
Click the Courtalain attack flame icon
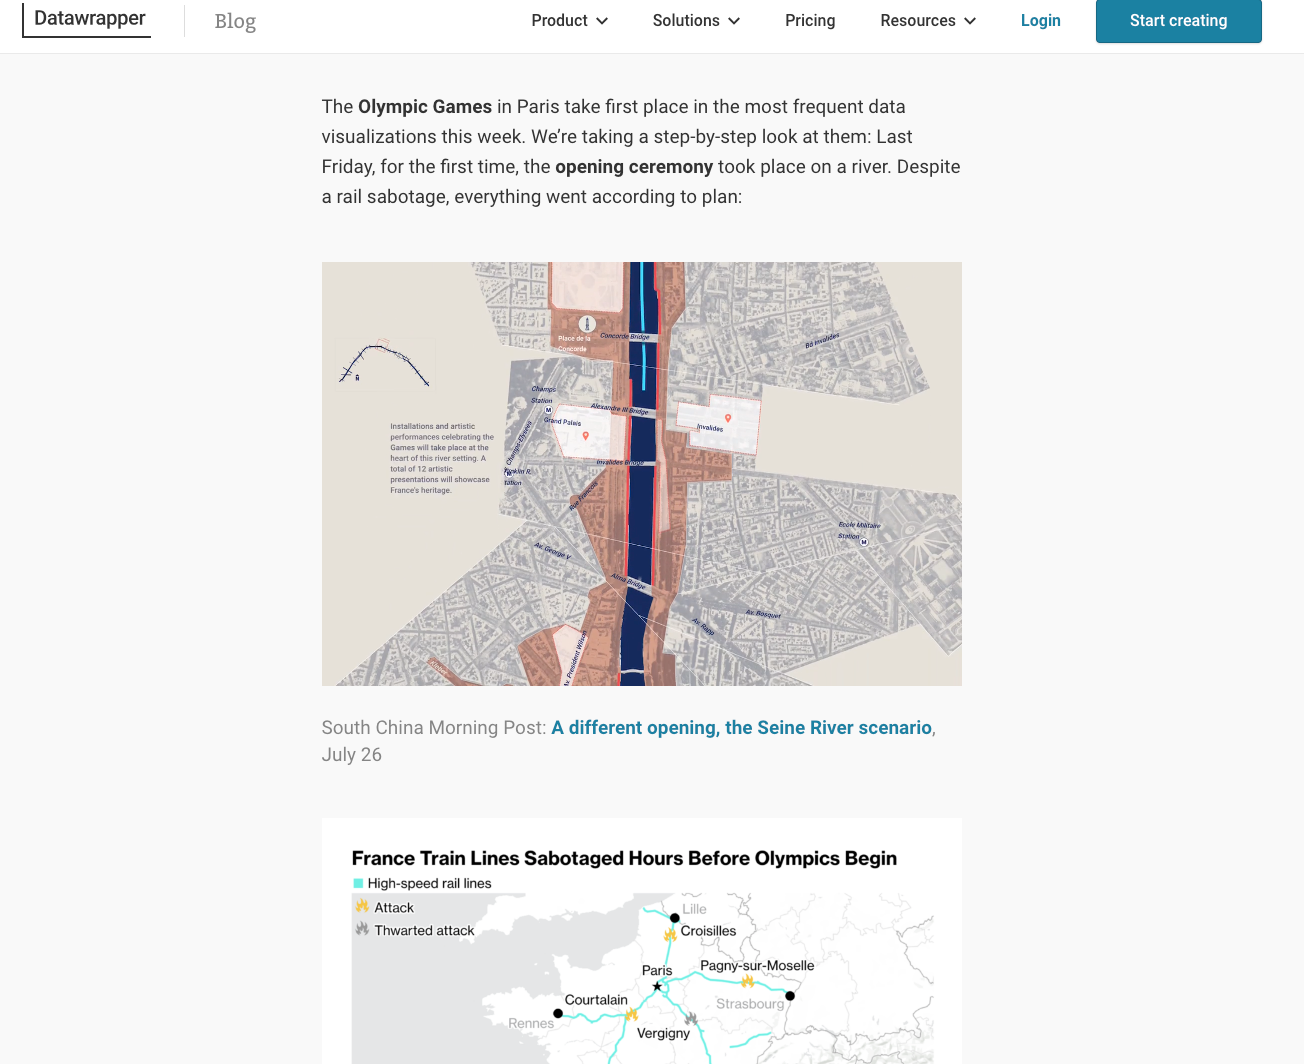631,1014
